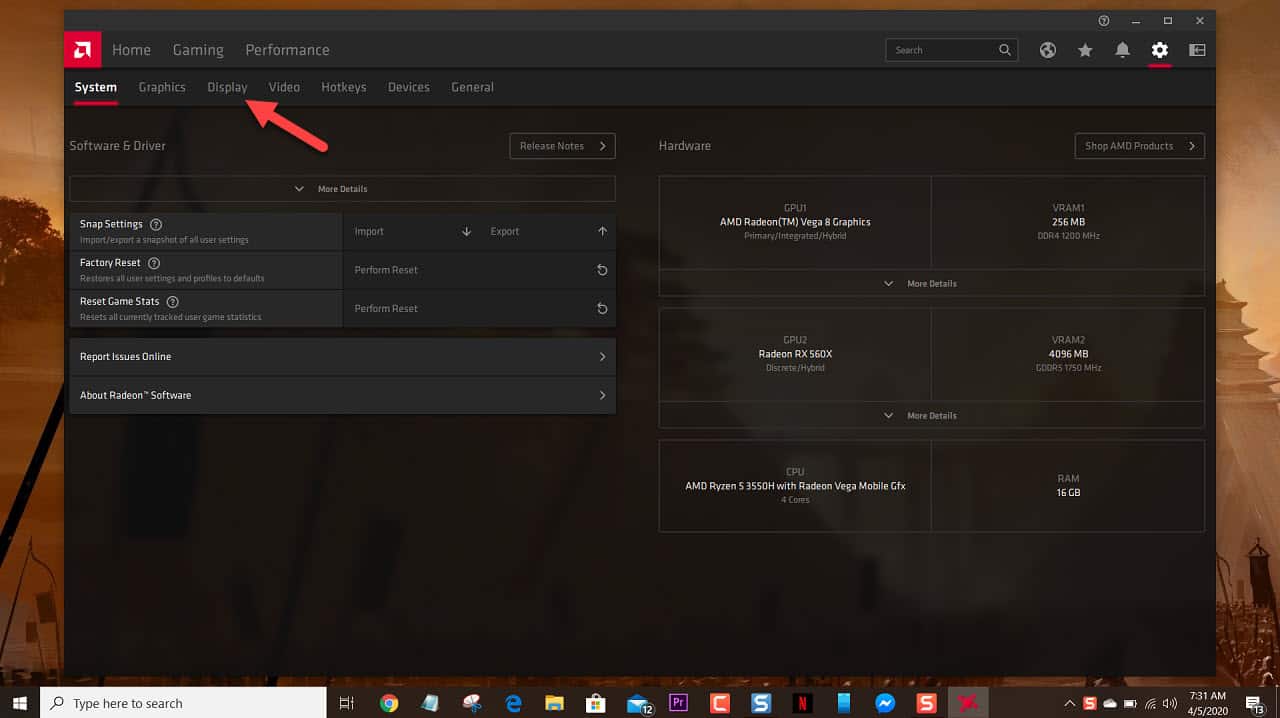The image size is (1280, 718).
Task: Click the taskbar clock showing 7:31 AM
Action: click(1208, 703)
